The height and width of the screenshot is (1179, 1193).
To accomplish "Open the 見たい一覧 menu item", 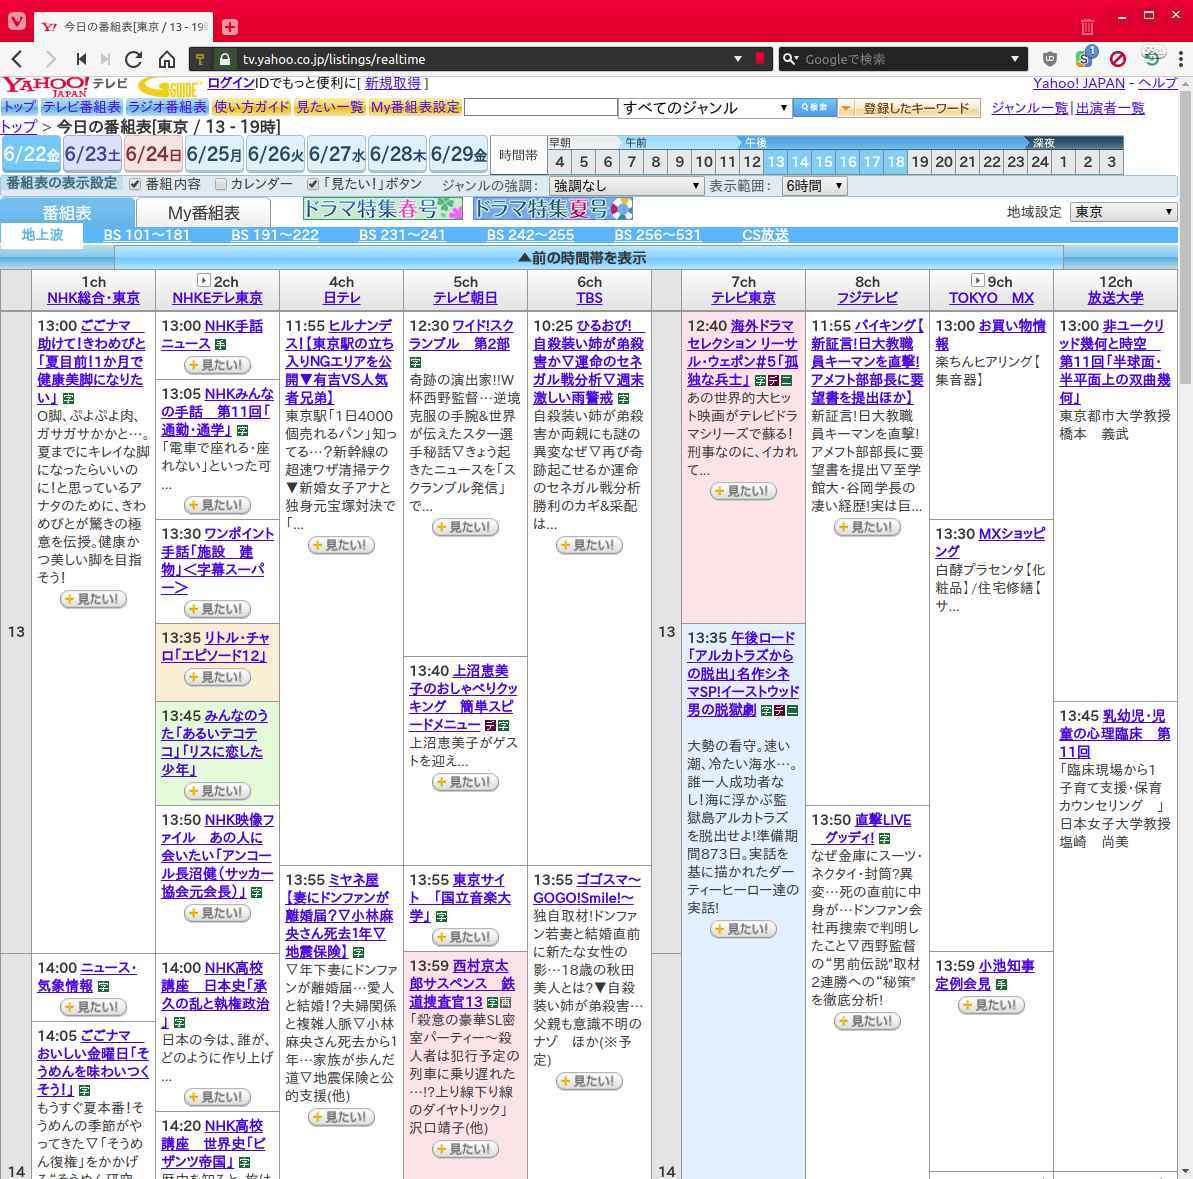I will tap(329, 107).
